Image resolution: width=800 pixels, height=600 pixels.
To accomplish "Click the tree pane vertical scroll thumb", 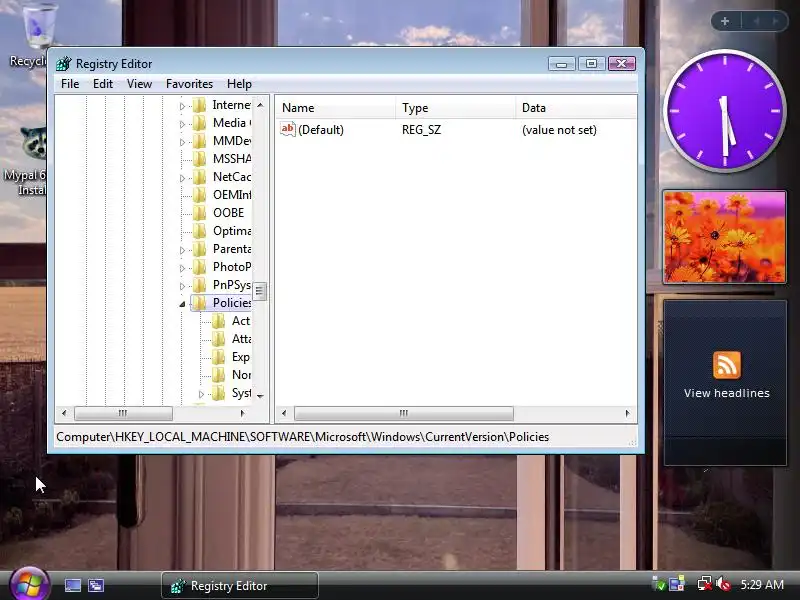I will click(260, 291).
